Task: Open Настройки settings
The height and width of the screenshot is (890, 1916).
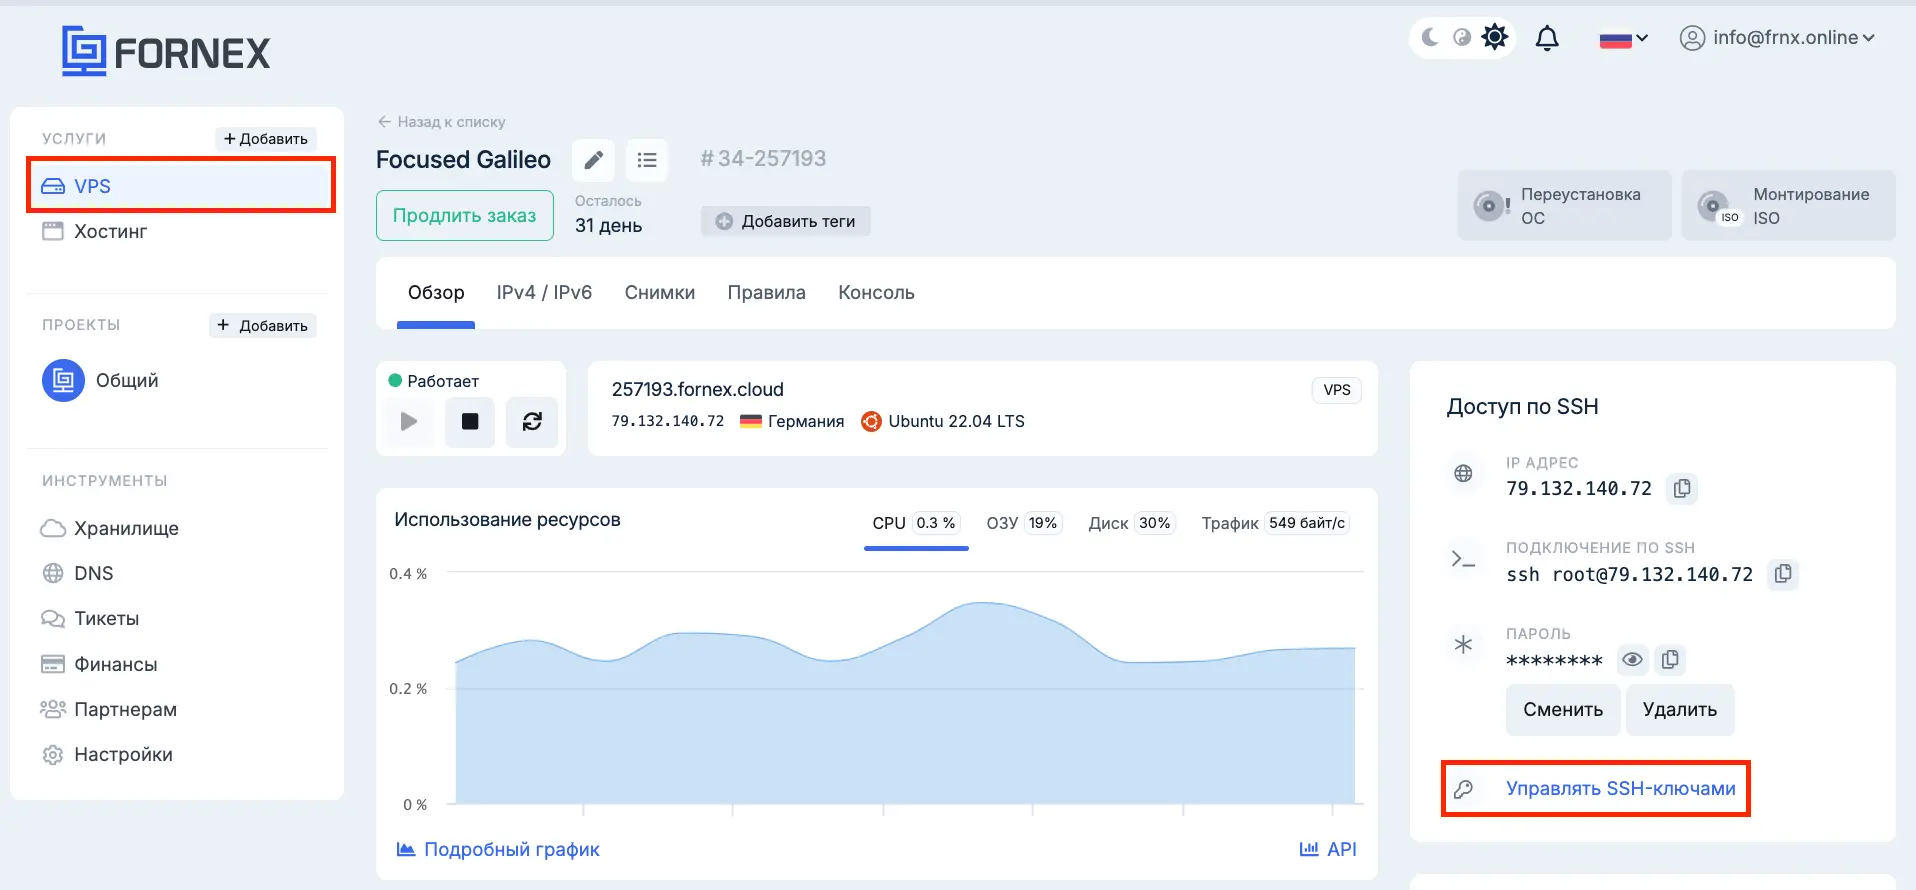Action: click(x=107, y=754)
